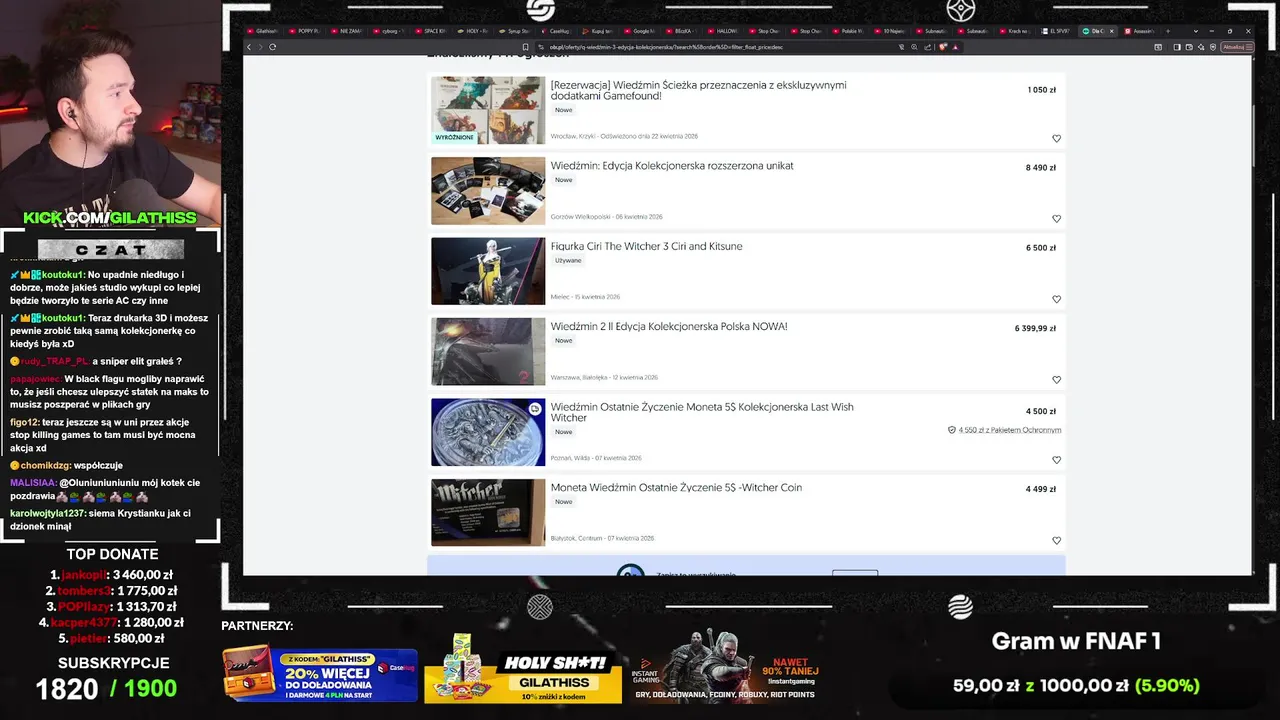
Task: Open the Witcher Coin box thumbnail
Action: [488, 512]
